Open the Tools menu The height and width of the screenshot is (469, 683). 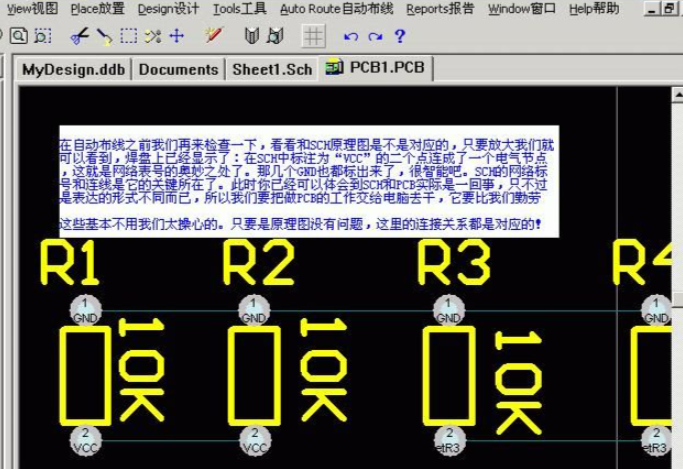[x=239, y=9]
